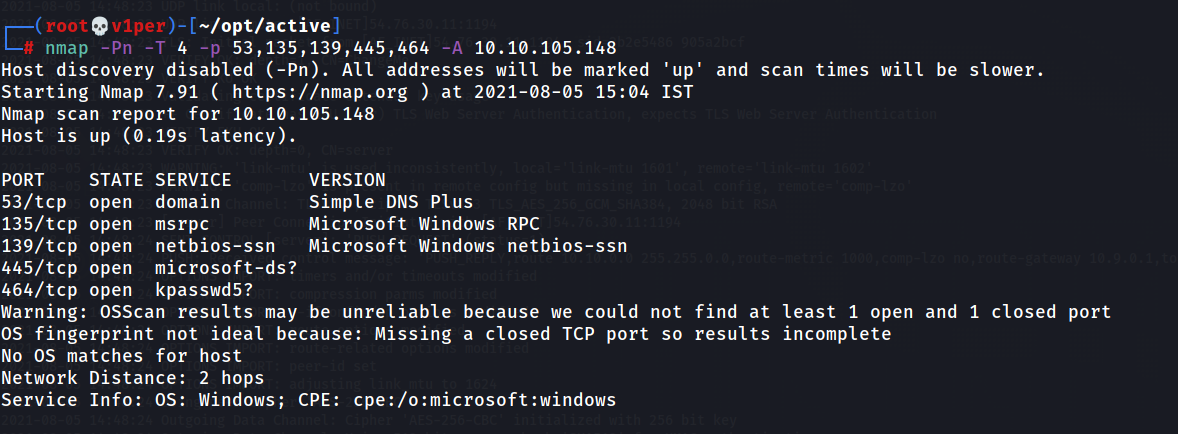Click the nmap command word
This screenshot has height=434, width=1178.
tap(67, 49)
